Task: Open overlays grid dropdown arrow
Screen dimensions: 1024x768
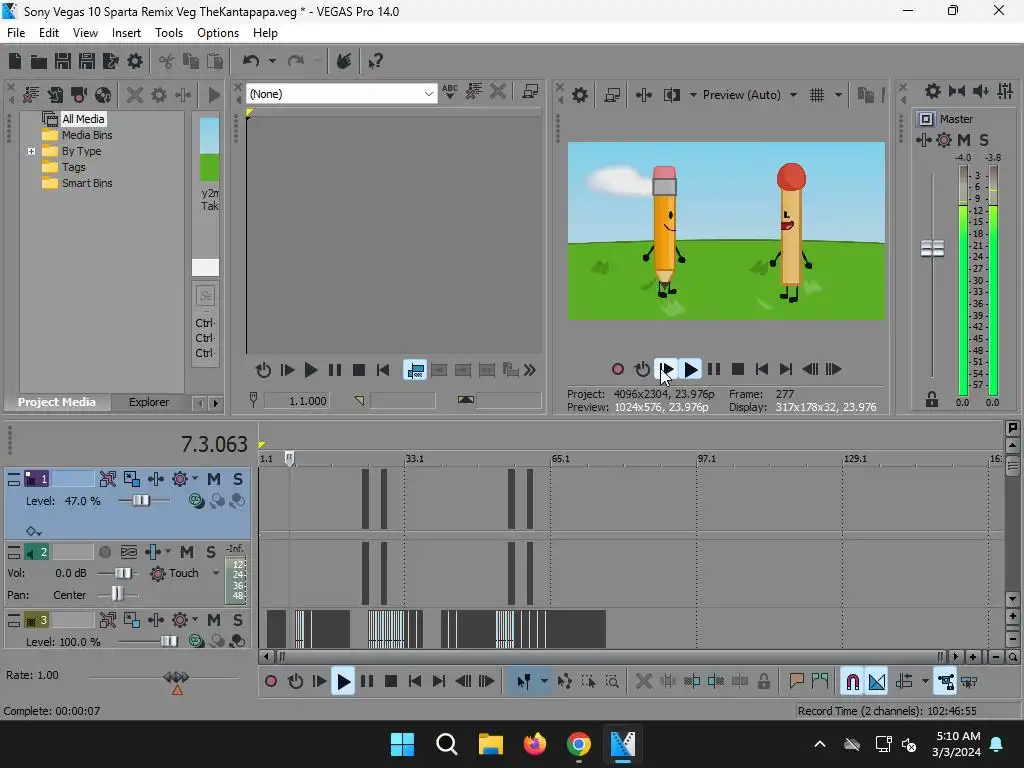Action: [838, 95]
